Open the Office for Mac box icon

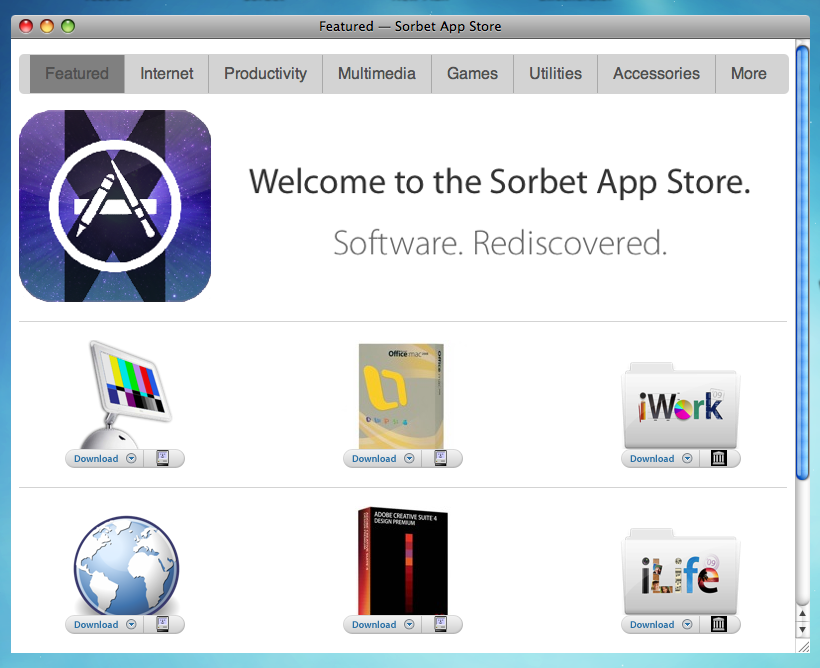(401, 396)
